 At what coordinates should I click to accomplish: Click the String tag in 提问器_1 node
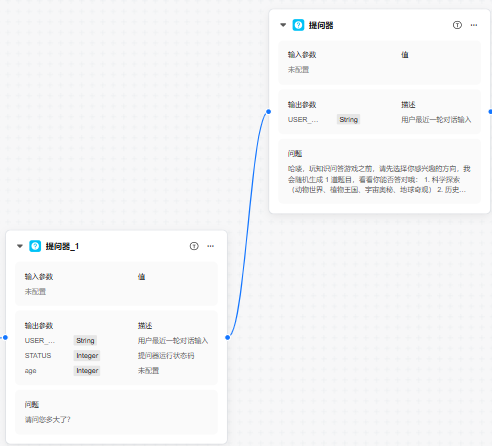pos(85,340)
